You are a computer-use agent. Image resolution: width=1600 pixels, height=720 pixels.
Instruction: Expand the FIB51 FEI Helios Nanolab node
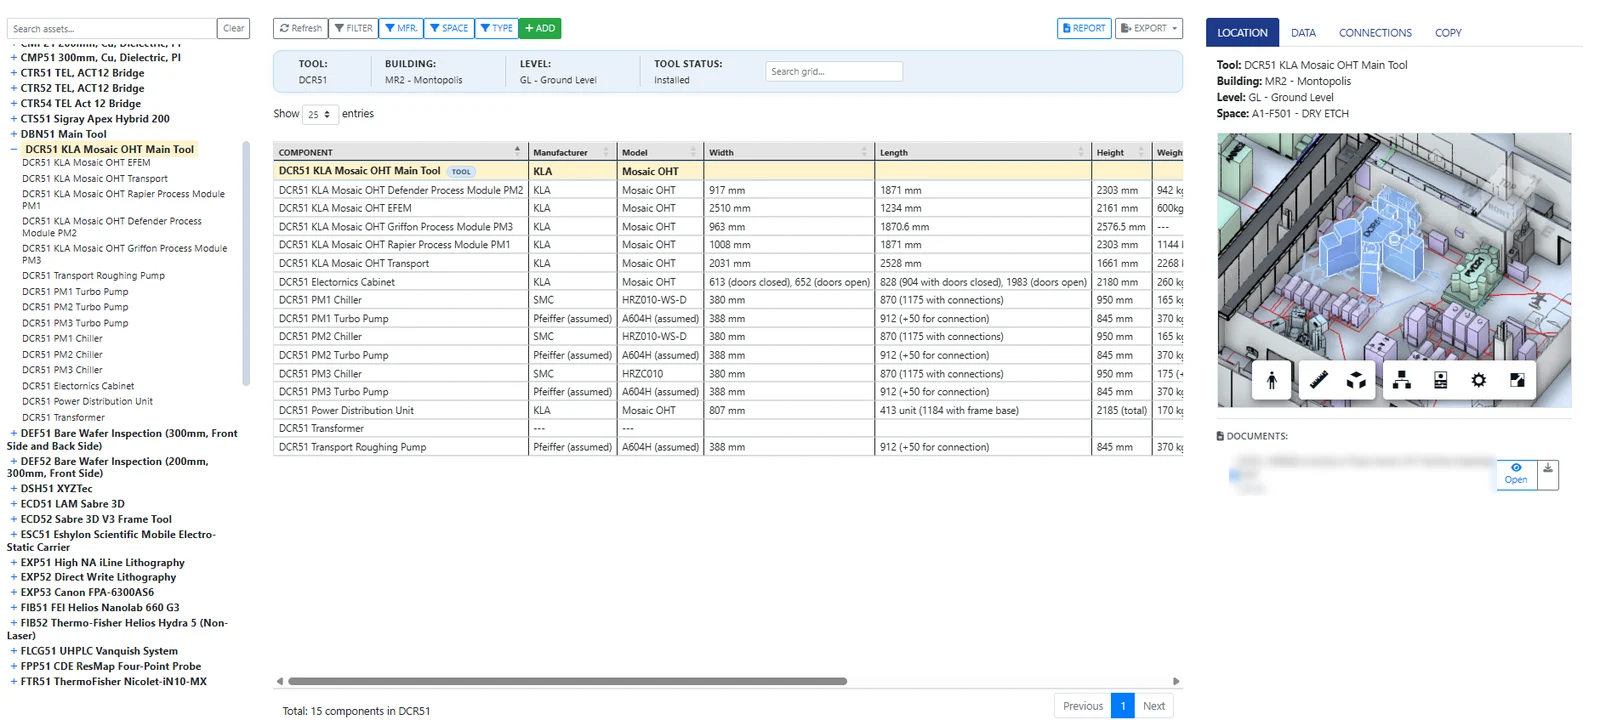pos(14,607)
